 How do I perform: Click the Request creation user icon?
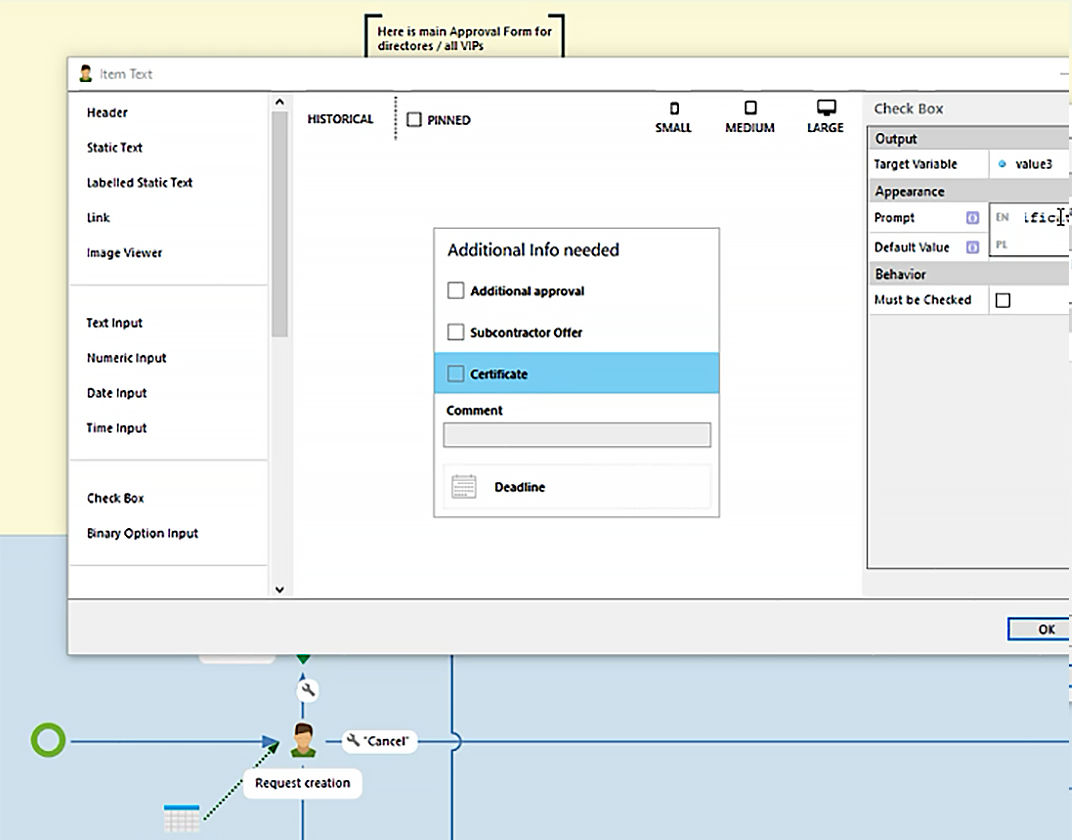[303, 741]
